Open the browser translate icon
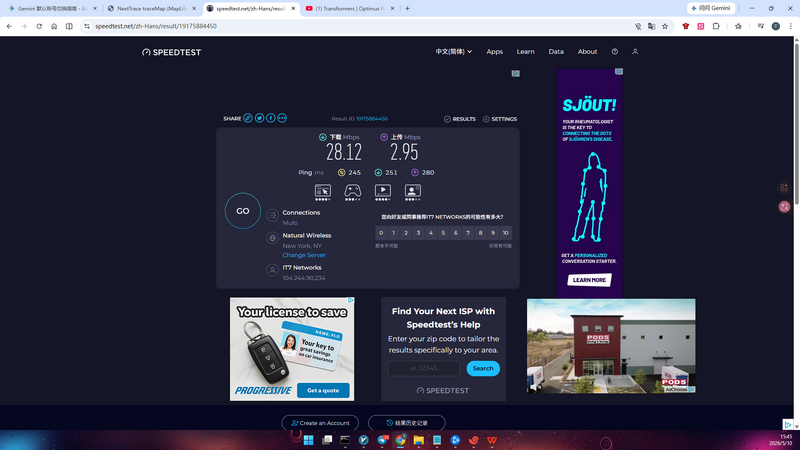 pyautogui.click(x=652, y=26)
